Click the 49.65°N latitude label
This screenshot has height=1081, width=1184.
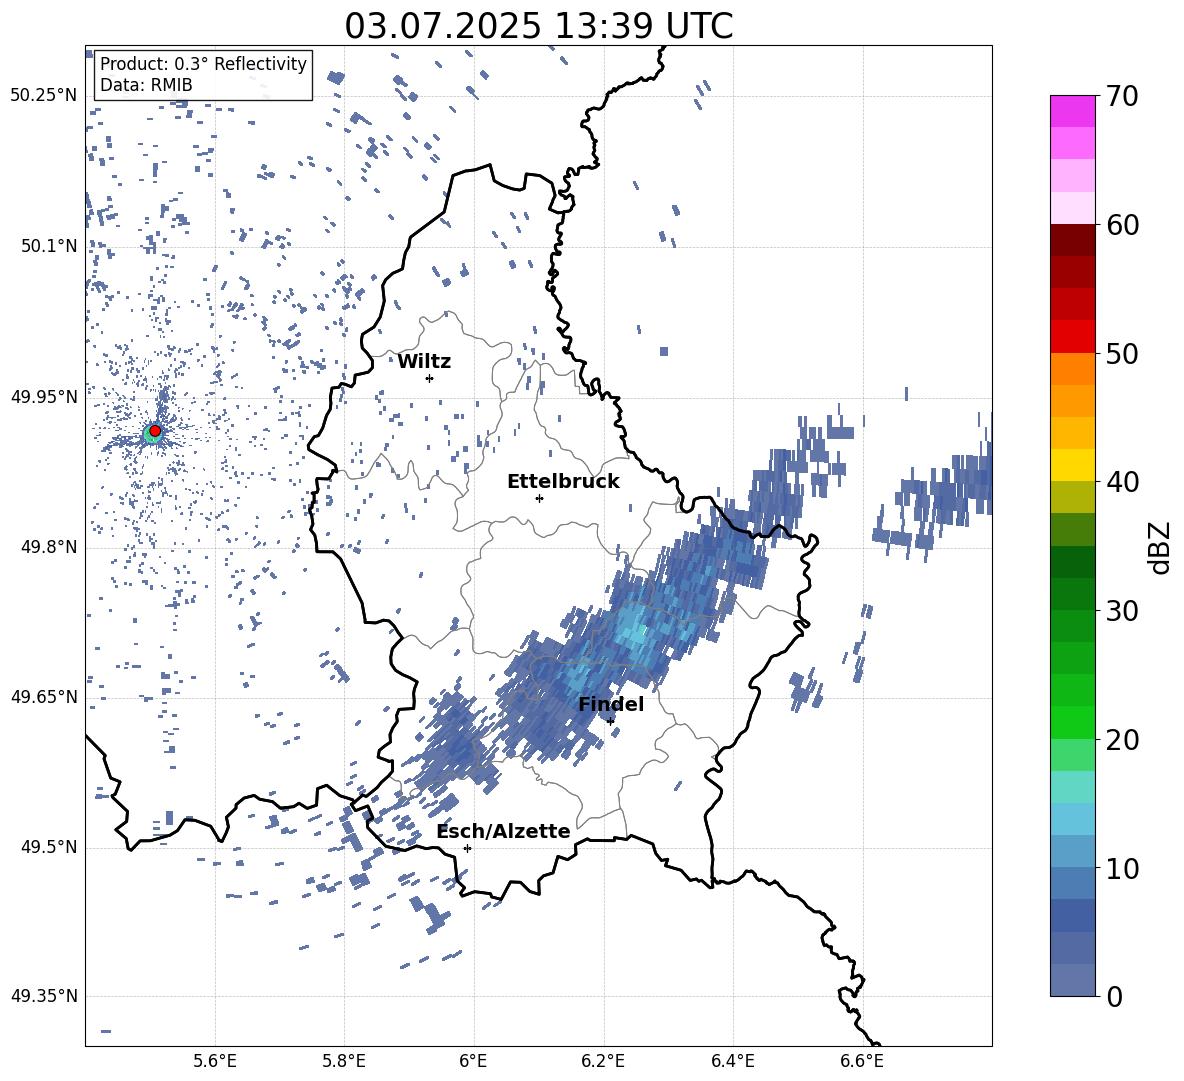(x=44, y=696)
